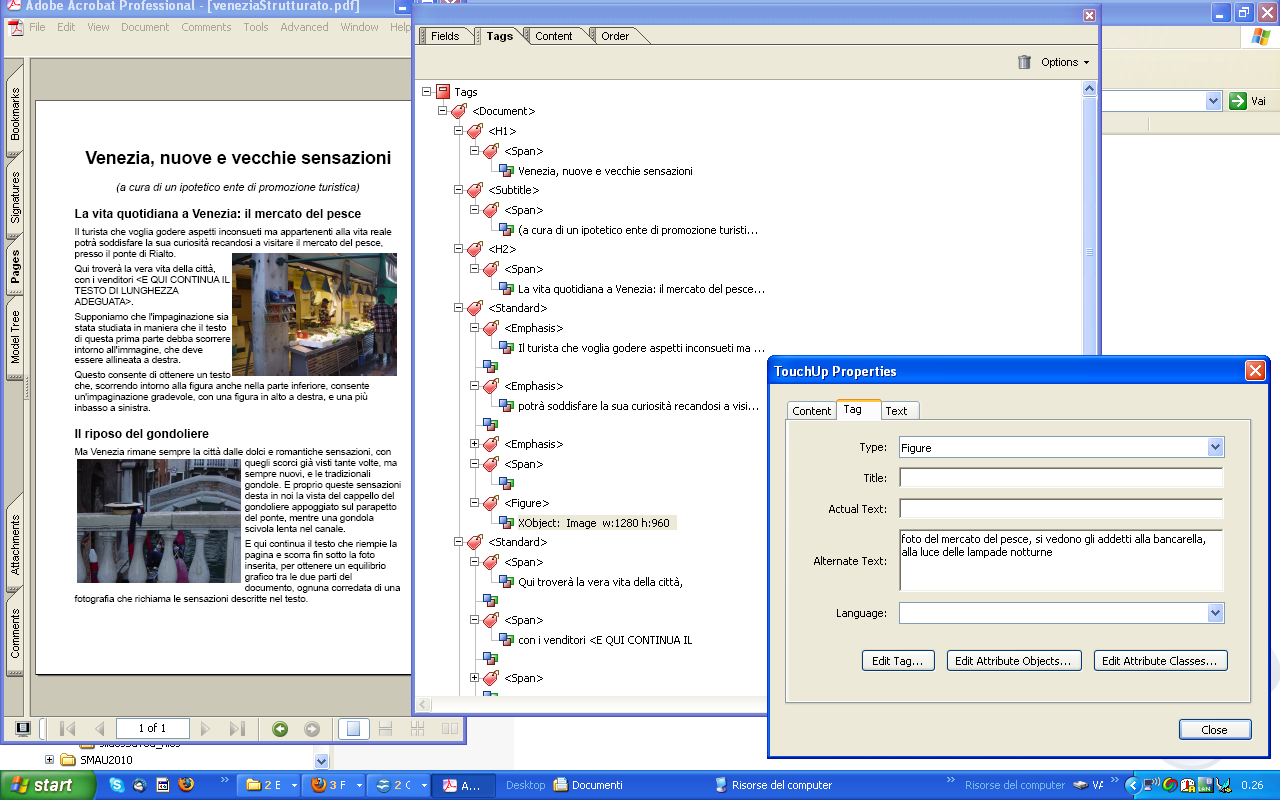Click the trash icon in Tags panel
The image size is (1280, 800).
(x=1024, y=62)
